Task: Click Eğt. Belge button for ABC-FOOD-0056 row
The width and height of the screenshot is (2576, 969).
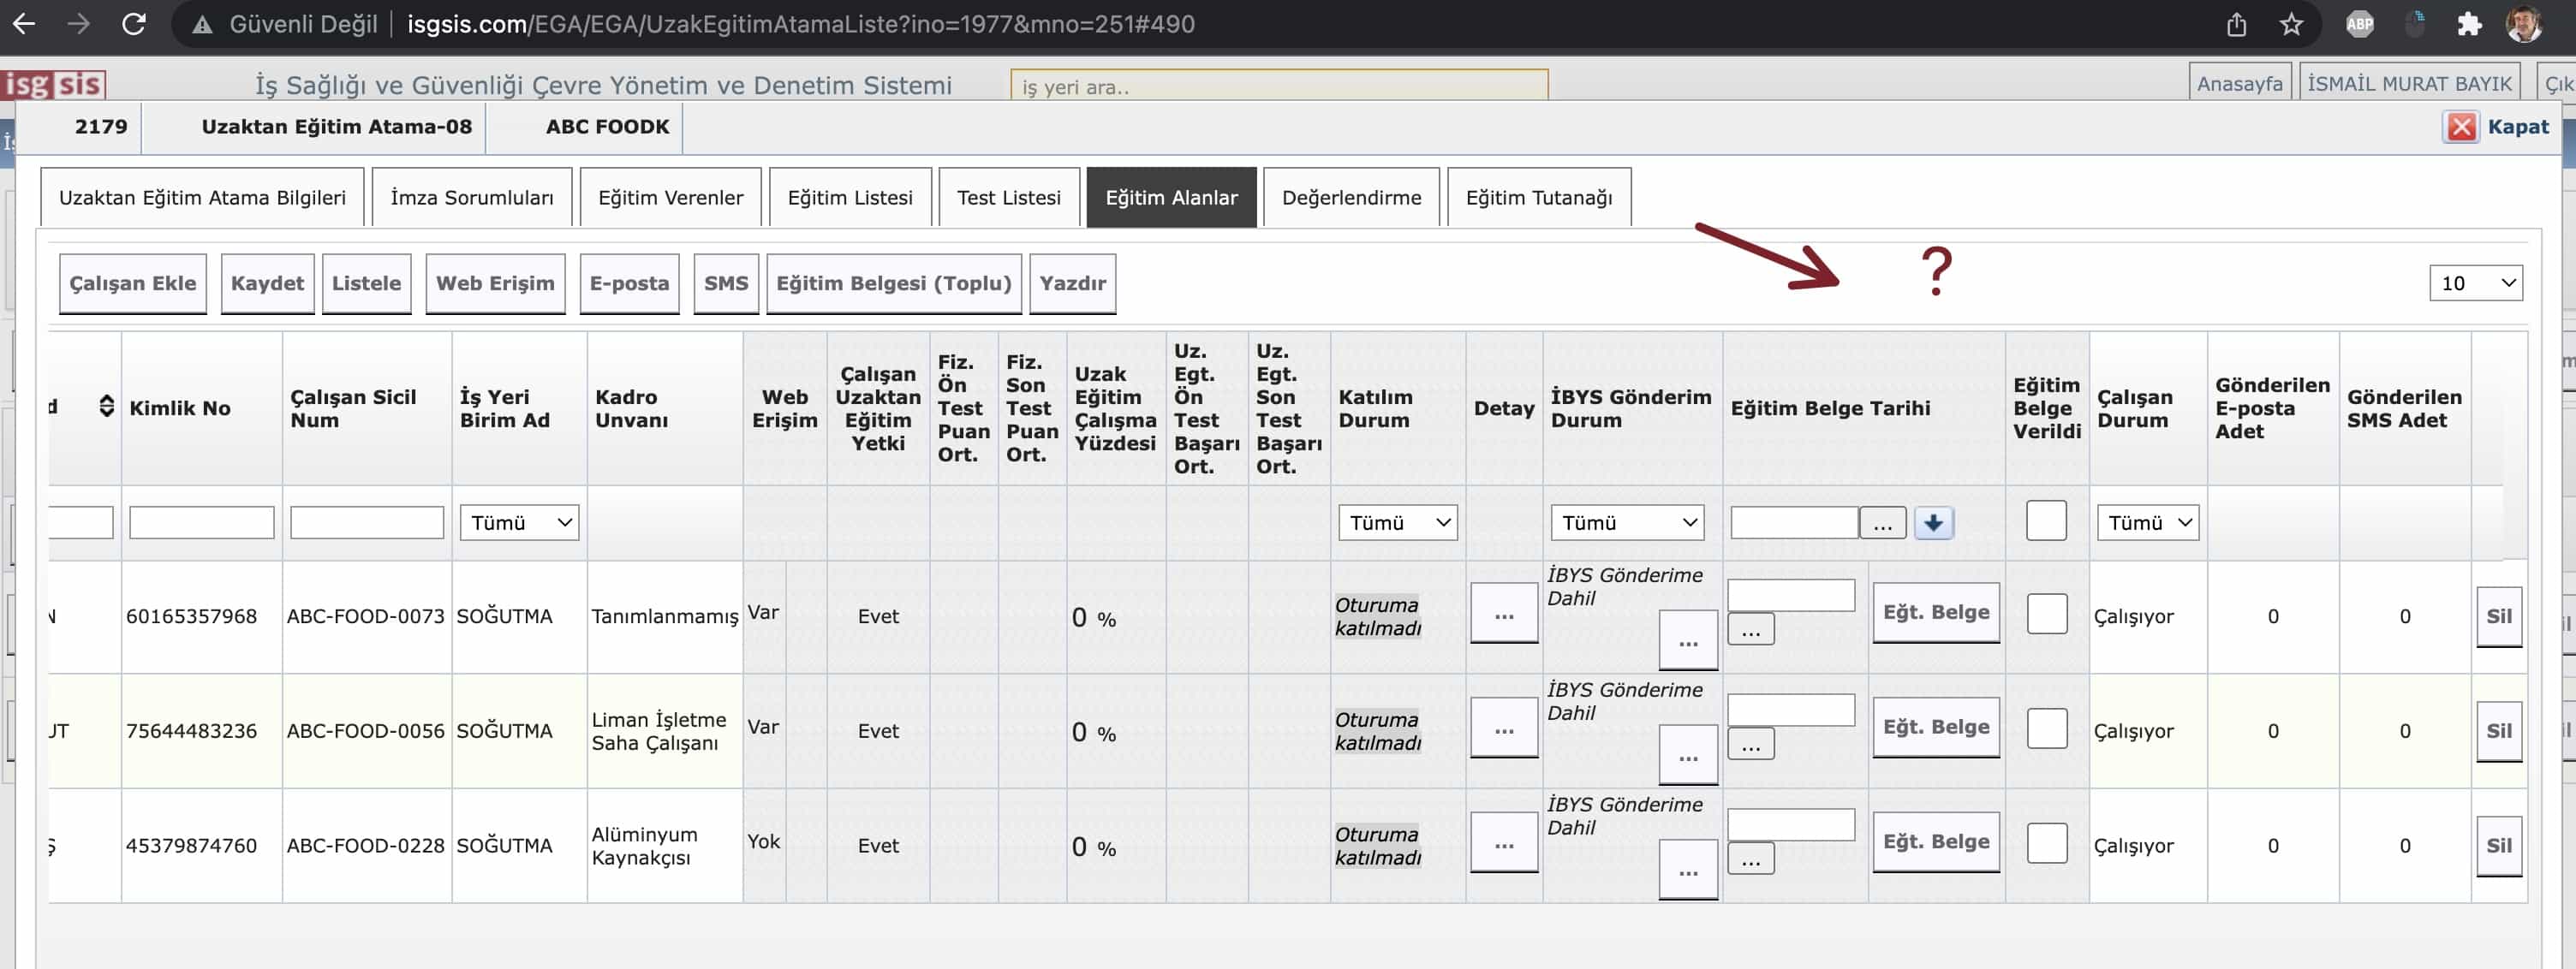Action: 1935,728
